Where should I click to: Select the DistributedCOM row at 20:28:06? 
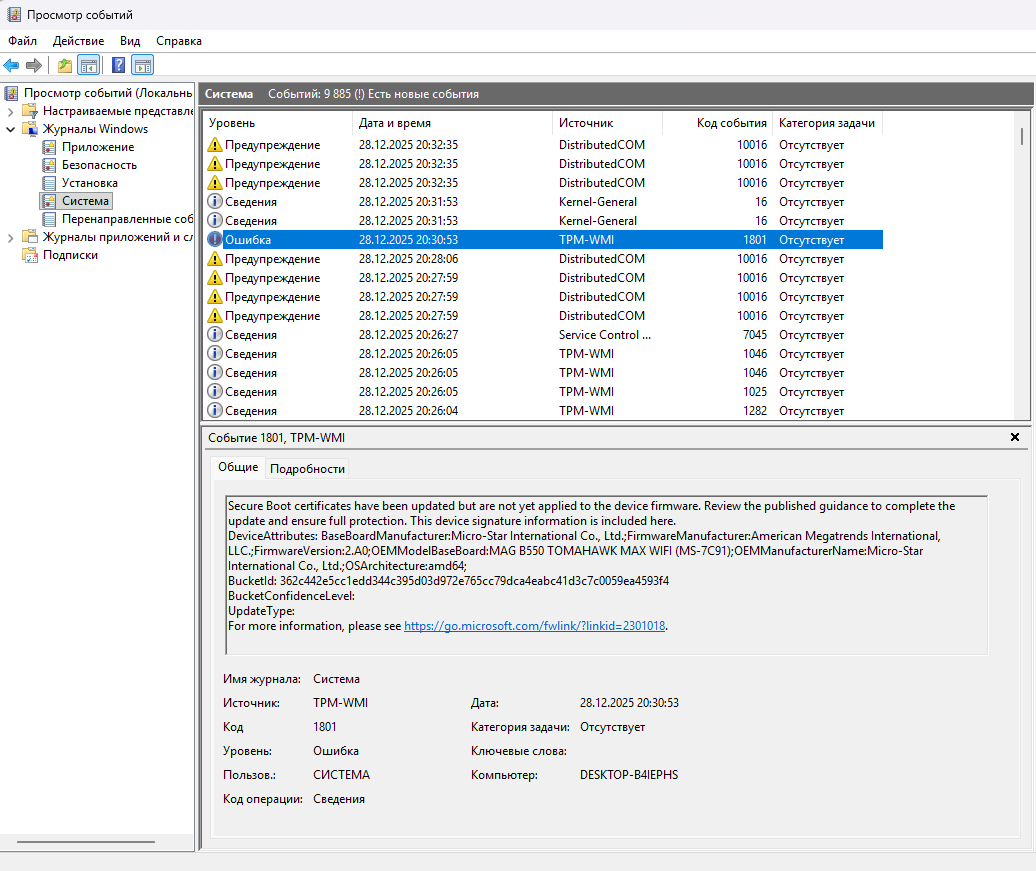(x=543, y=259)
